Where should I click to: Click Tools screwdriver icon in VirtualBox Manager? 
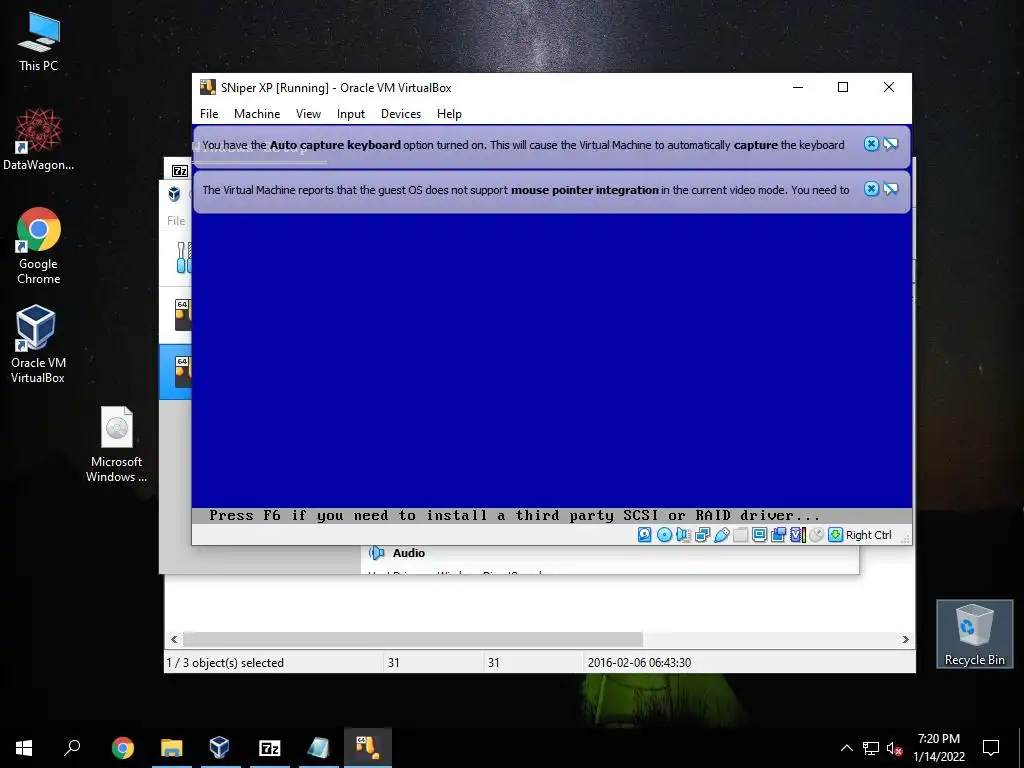point(184,257)
